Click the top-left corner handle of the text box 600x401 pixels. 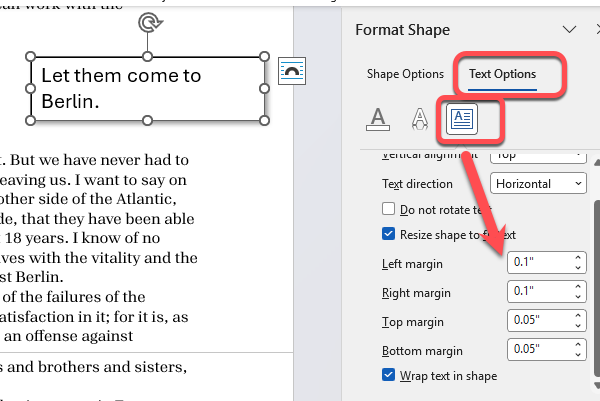(30, 57)
